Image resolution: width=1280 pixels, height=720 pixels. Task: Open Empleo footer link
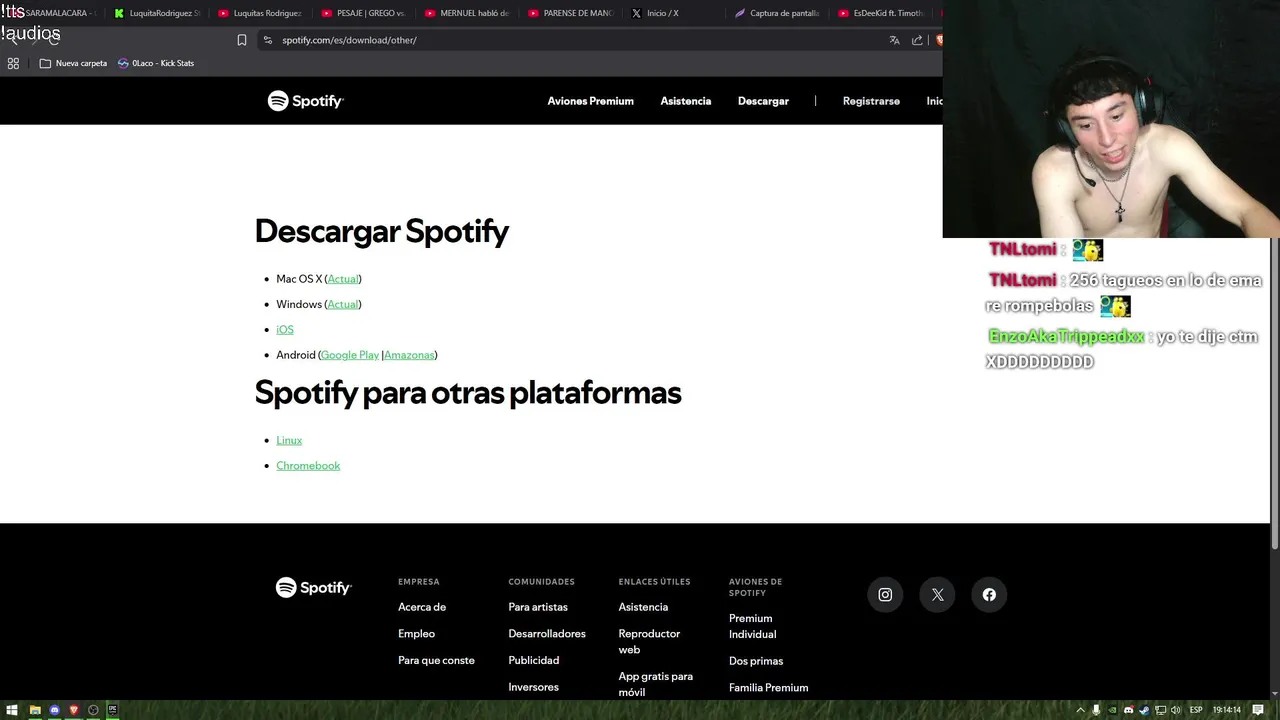(x=416, y=633)
